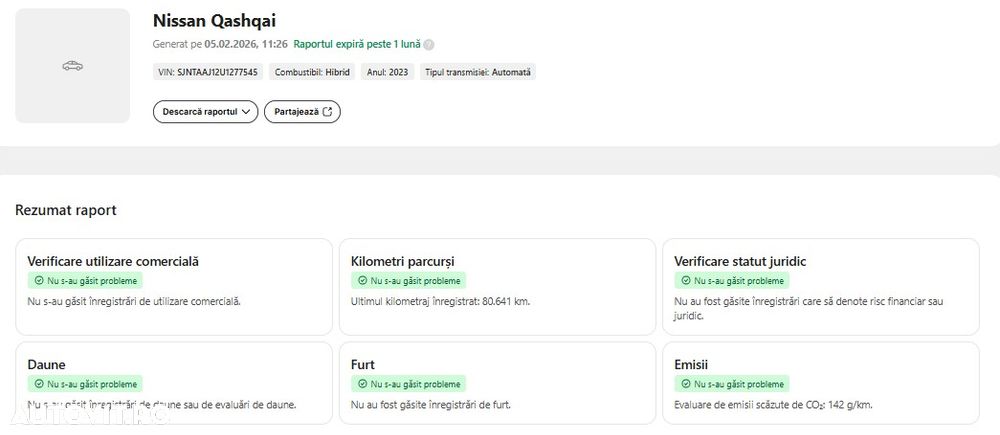Screen dimensions: 1000x435
Task: Click the help icon beside report expiry
Action: click(x=429, y=45)
